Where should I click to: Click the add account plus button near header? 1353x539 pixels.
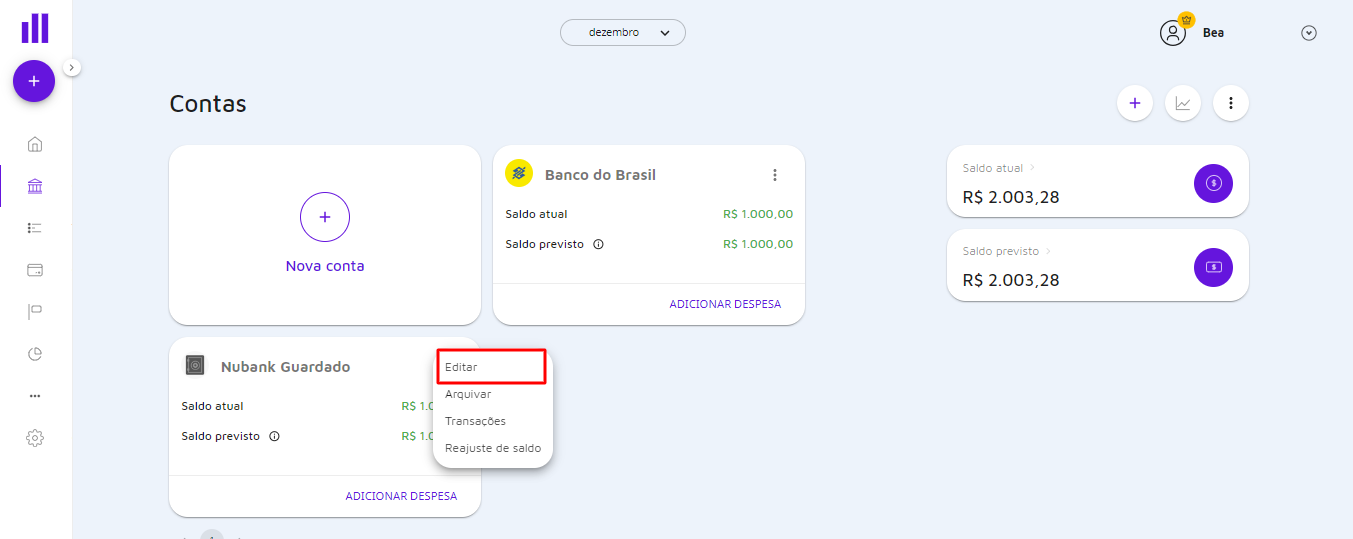[1135, 102]
